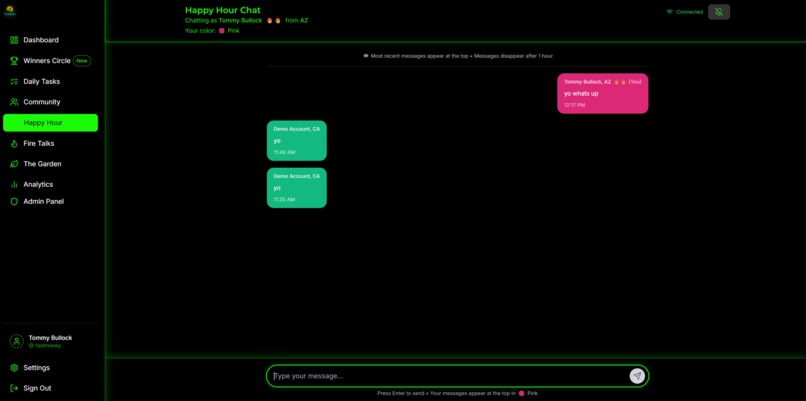Image resolution: width=806 pixels, height=401 pixels.
Task: Click the Fire Talks flame icon
Action: tap(14, 143)
